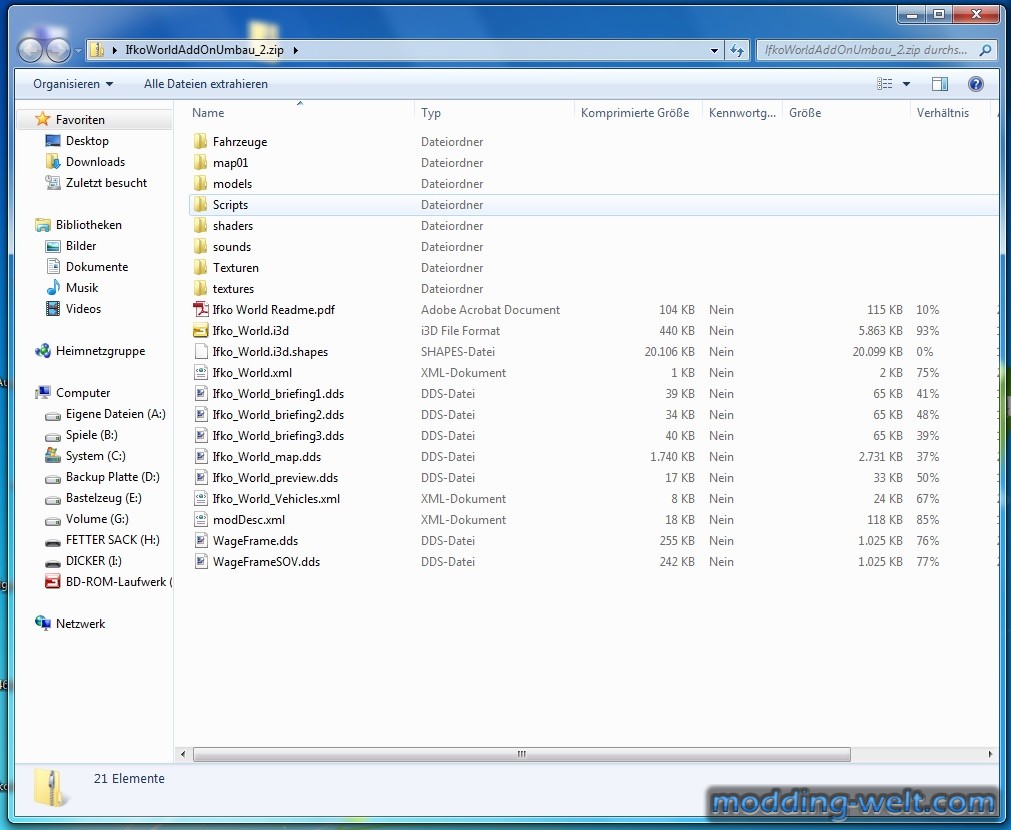Click the scrollbar's right arrow
This screenshot has height=830, width=1011.
[990, 754]
